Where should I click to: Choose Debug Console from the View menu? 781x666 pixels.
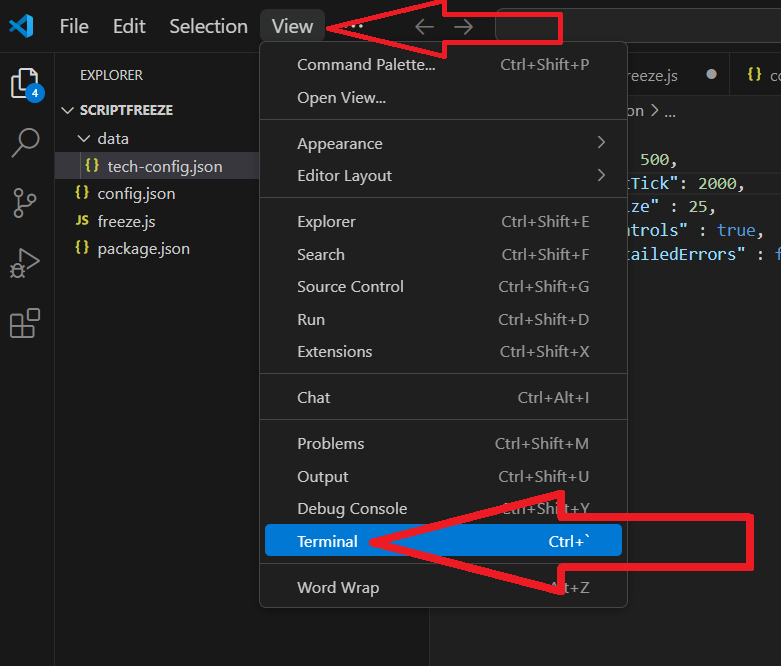point(443,509)
